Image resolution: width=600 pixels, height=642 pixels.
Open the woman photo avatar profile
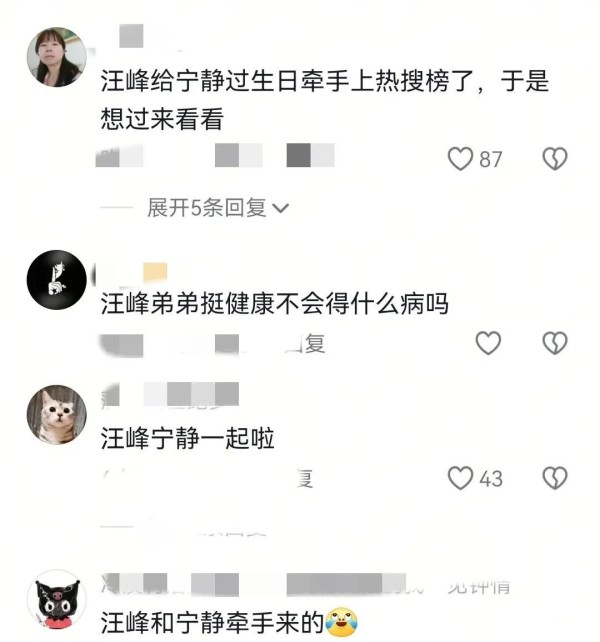(x=57, y=57)
